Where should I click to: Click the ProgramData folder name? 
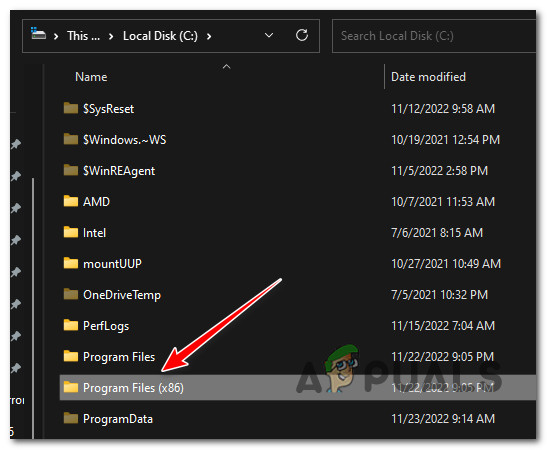pos(118,419)
